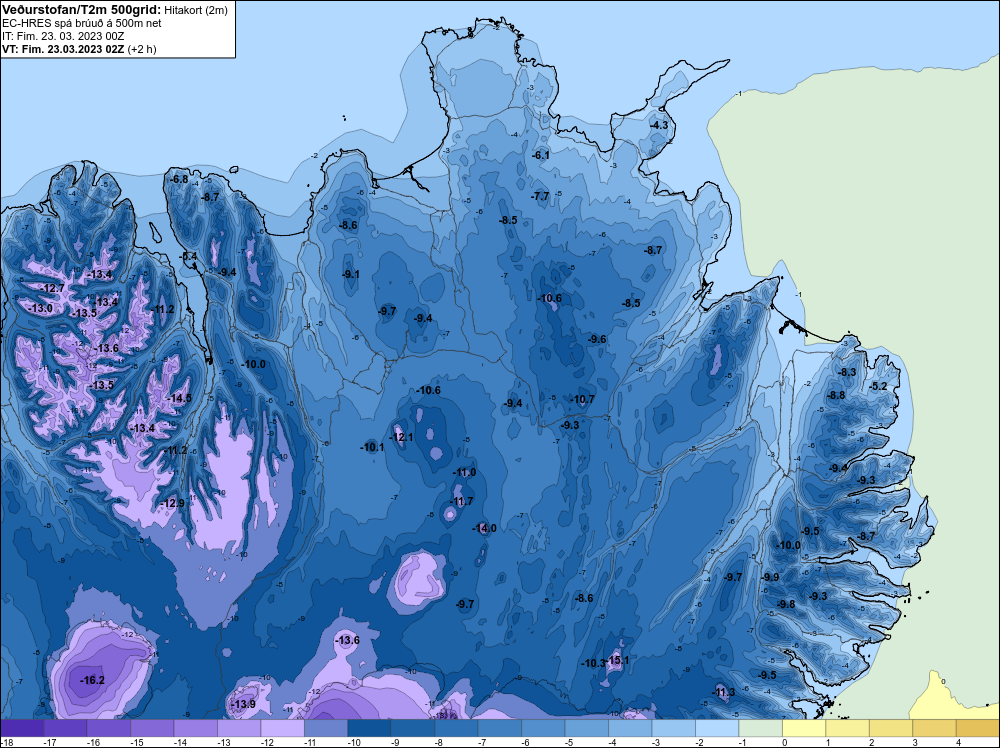1000x748 pixels.
Task: Click the -10.3 temperature value
Action: [x=592, y=663]
